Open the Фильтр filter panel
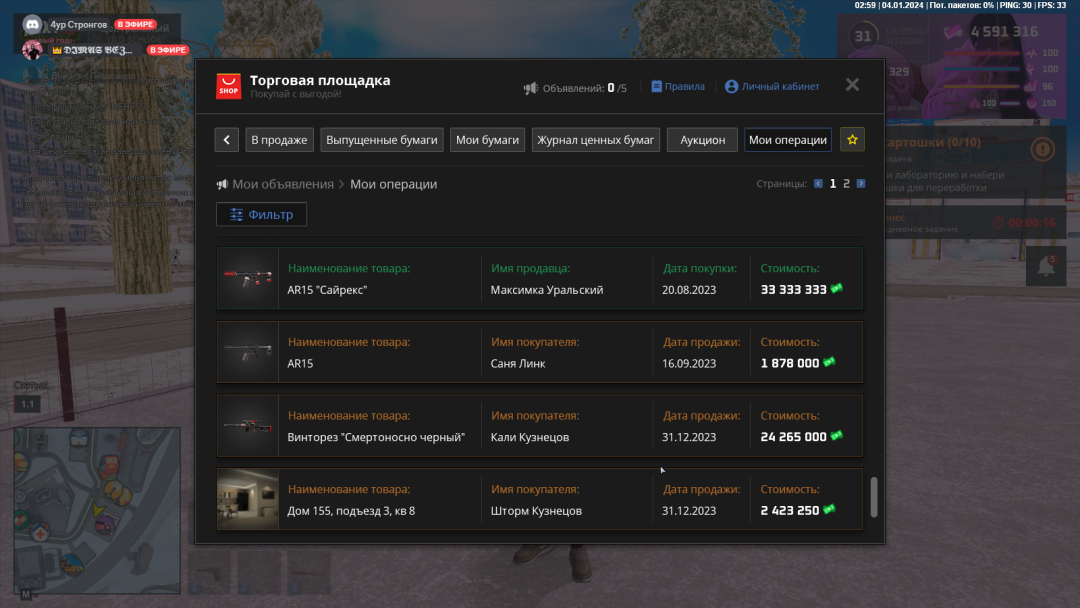Screen dimensions: 1080x608 (261, 215)
